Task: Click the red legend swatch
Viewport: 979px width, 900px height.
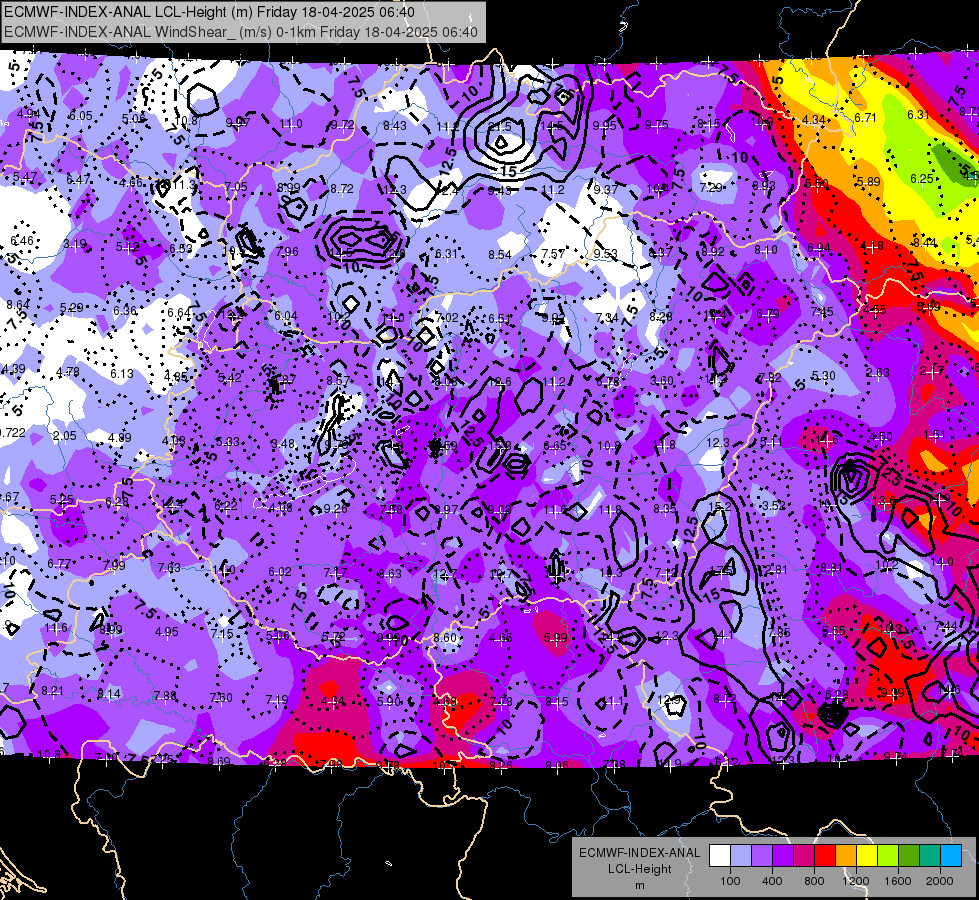Action: point(825,856)
